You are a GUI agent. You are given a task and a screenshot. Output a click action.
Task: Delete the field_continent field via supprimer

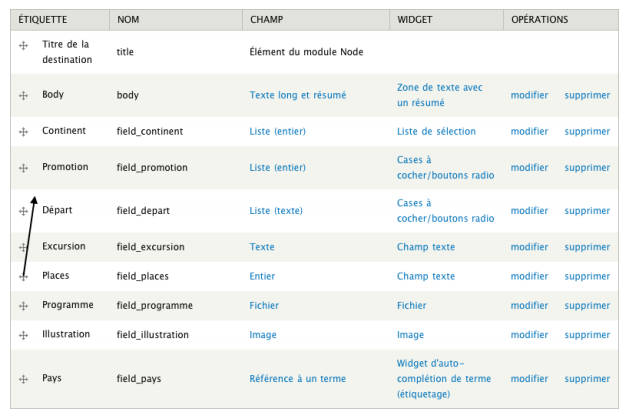pyautogui.click(x=587, y=131)
